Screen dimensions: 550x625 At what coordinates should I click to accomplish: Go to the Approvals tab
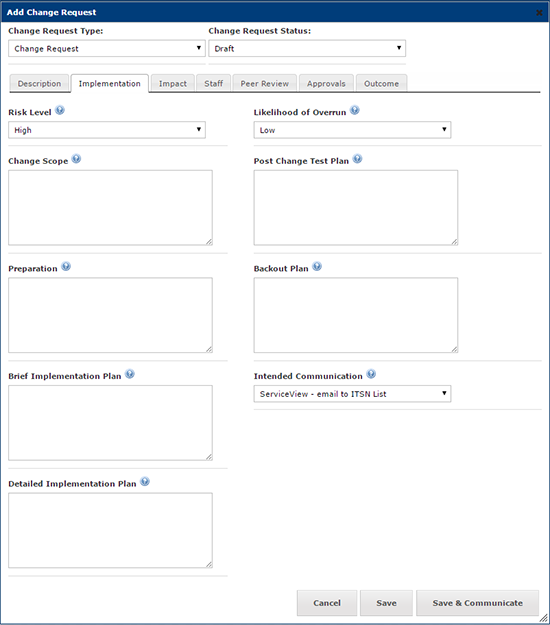pyautogui.click(x=326, y=84)
